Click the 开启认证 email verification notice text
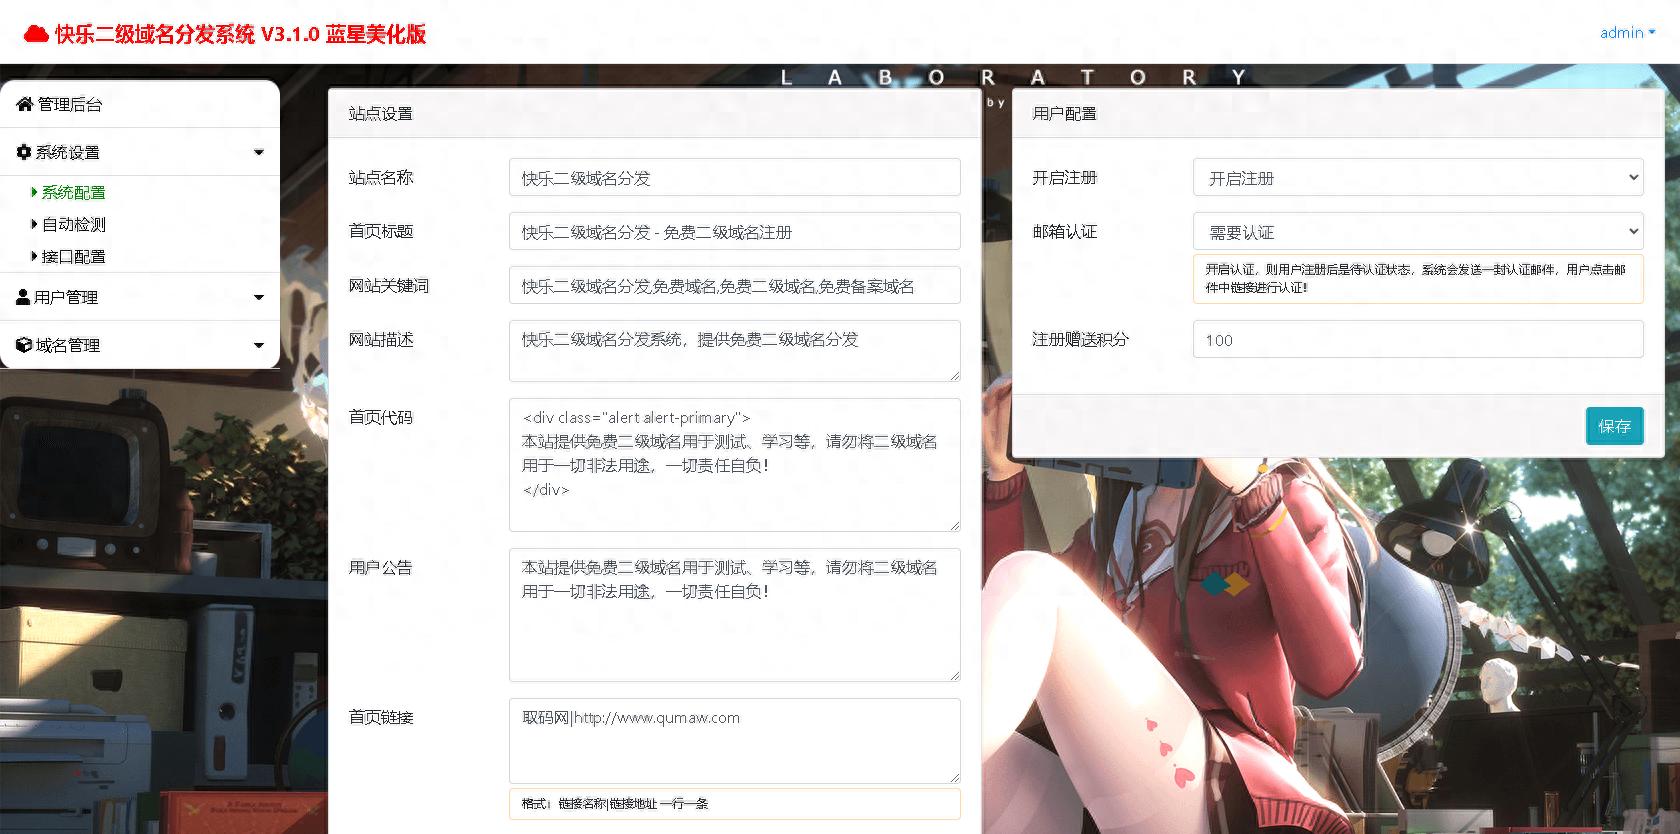This screenshot has width=1680, height=834. pos(1415,278)
